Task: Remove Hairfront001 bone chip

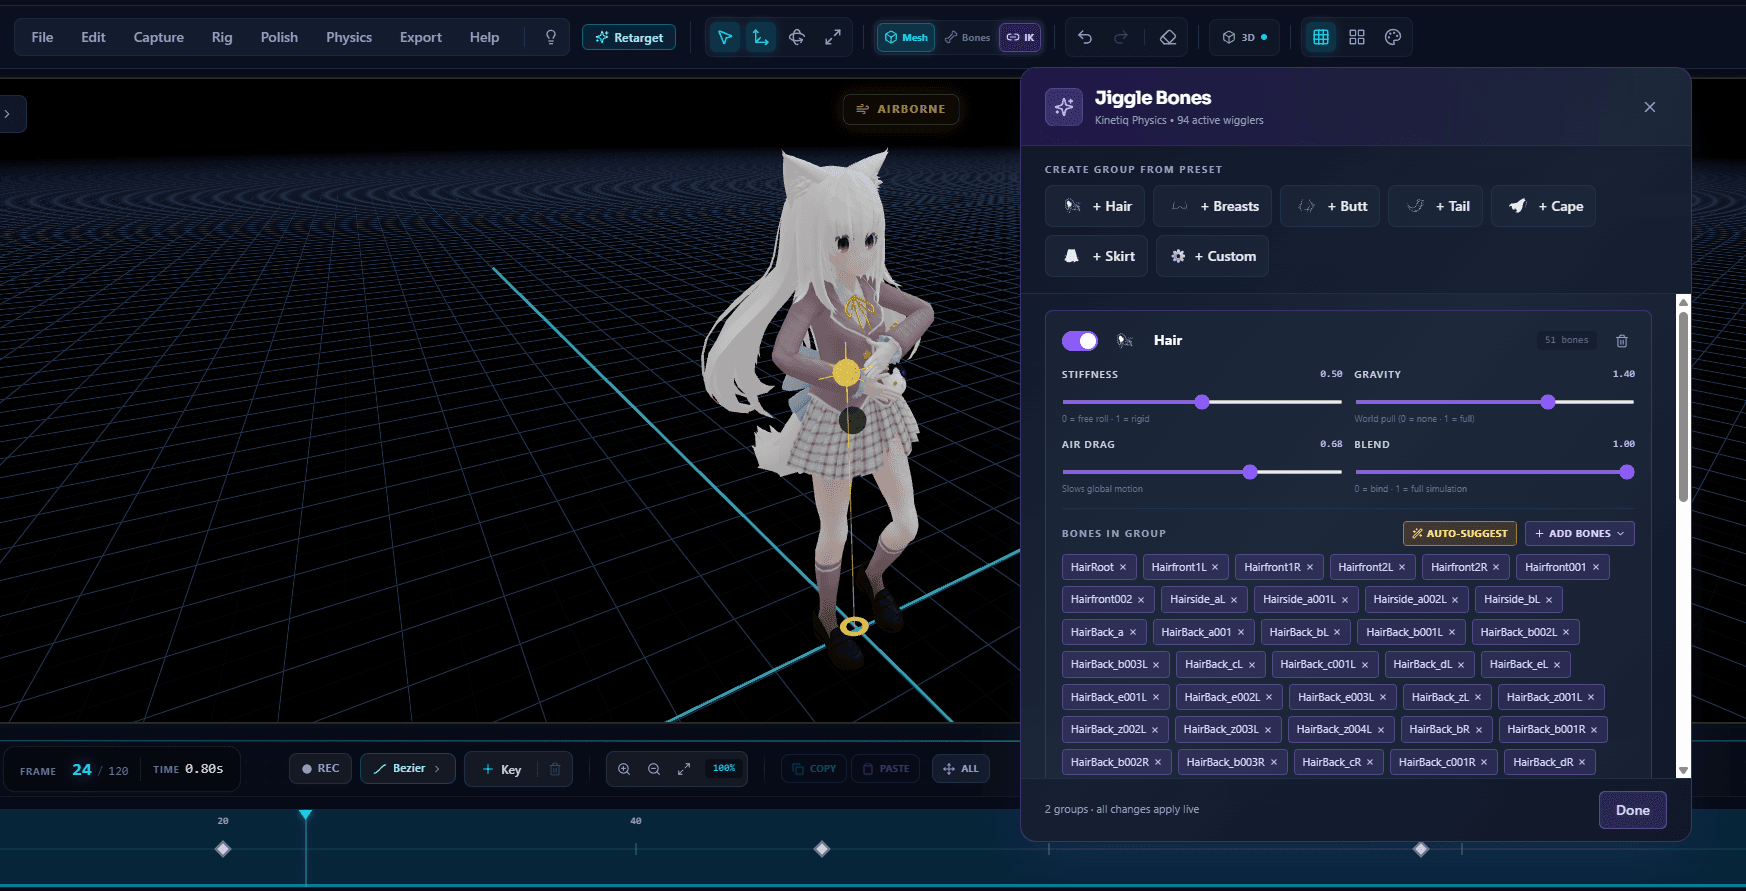Action: [x=1596, y=568]
